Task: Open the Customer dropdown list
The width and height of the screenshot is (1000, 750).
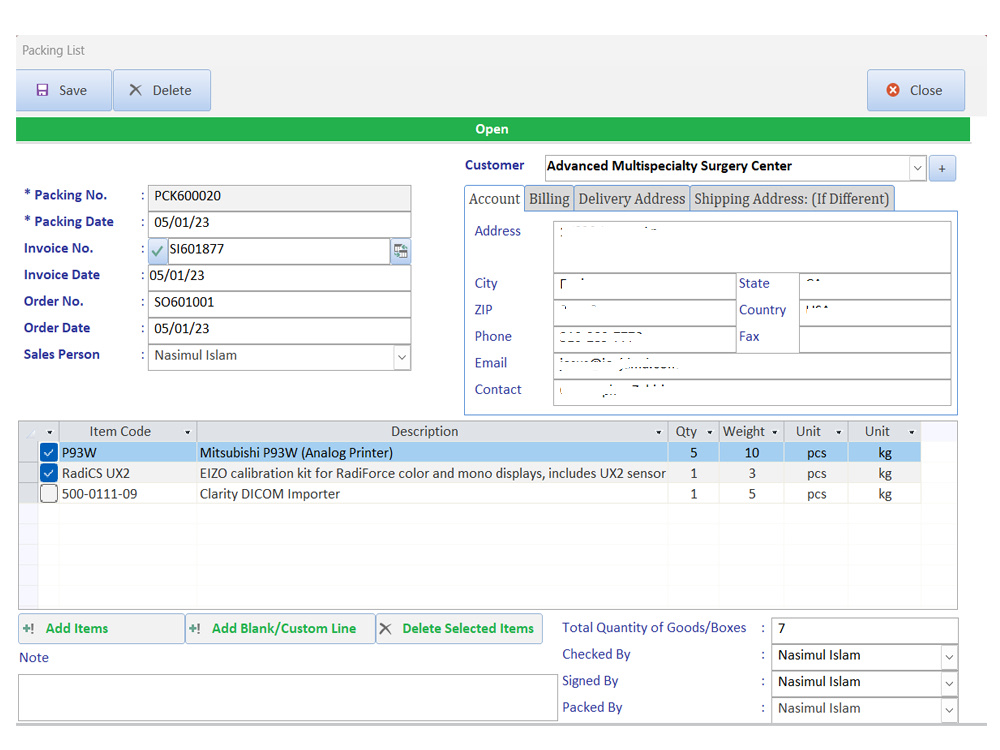Action: [917, 168]
